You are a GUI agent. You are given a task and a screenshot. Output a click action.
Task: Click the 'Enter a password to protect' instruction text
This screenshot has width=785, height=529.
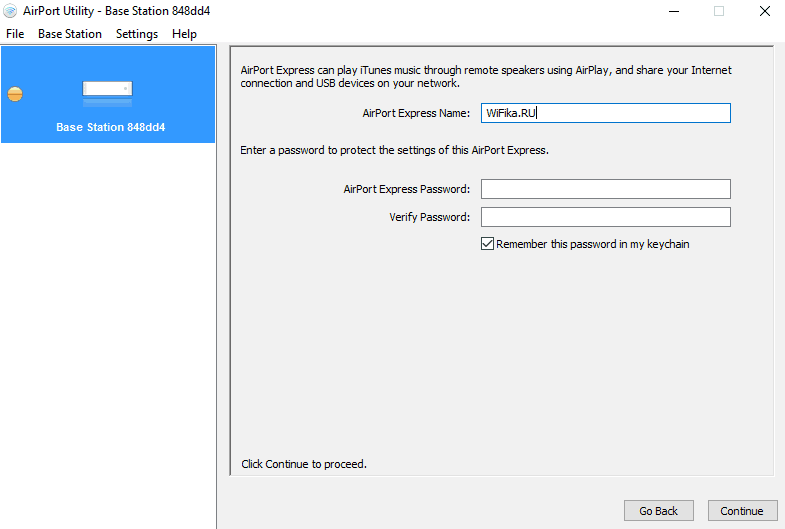coord(395,150)
